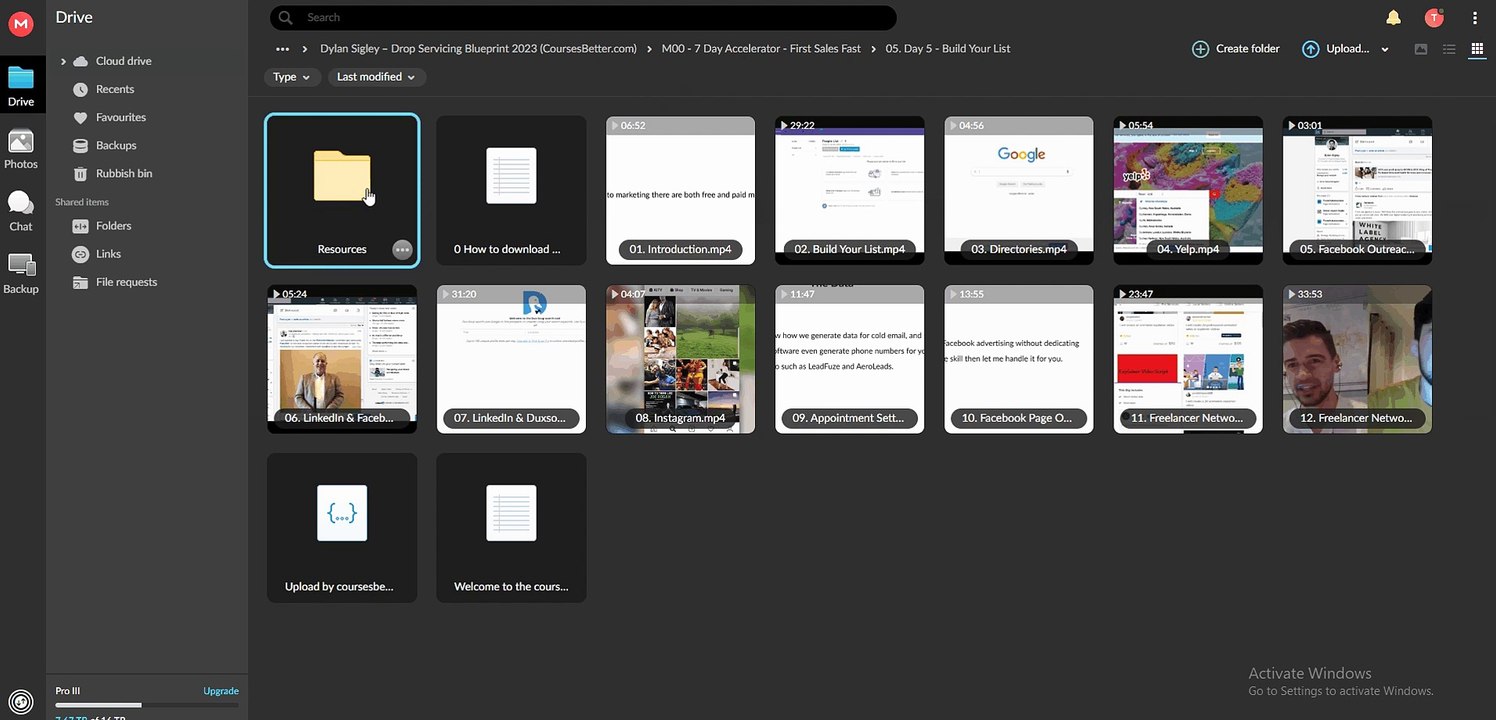Open the Chat section
This screenshot has height=720, width=1496.
pos(21,211)
